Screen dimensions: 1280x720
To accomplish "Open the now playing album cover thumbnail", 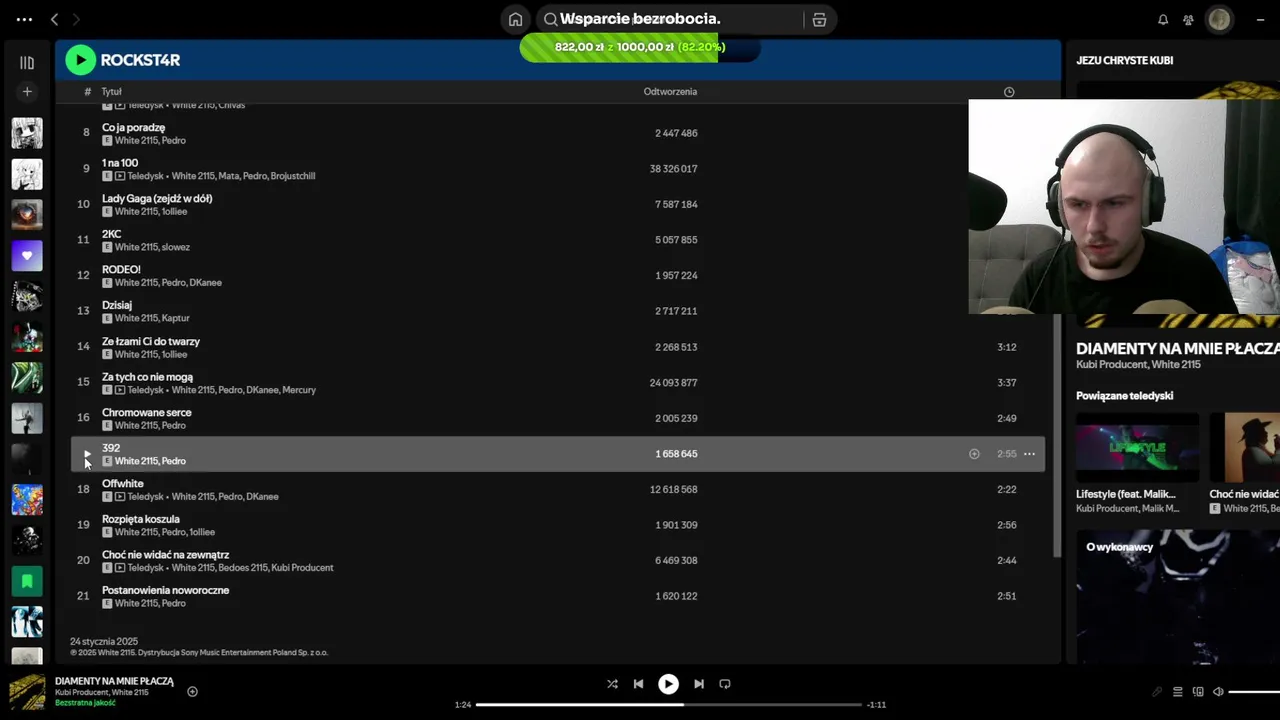I will pos(27,692).
